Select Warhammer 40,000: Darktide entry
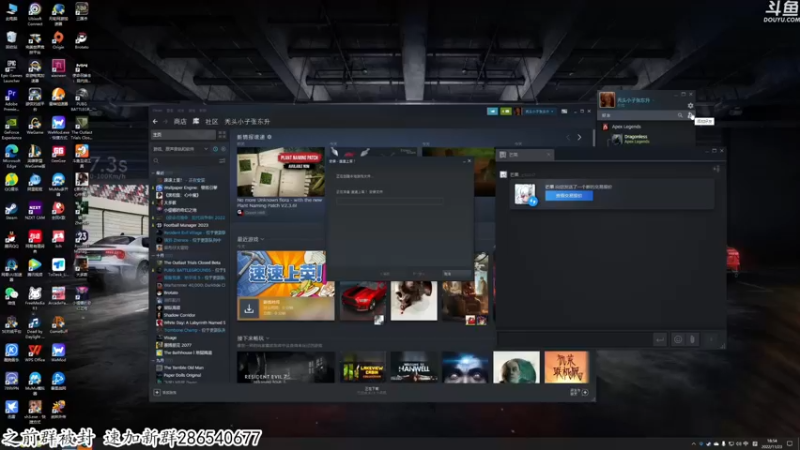Screen dimensions: 800x450 [x=190, y=285]
